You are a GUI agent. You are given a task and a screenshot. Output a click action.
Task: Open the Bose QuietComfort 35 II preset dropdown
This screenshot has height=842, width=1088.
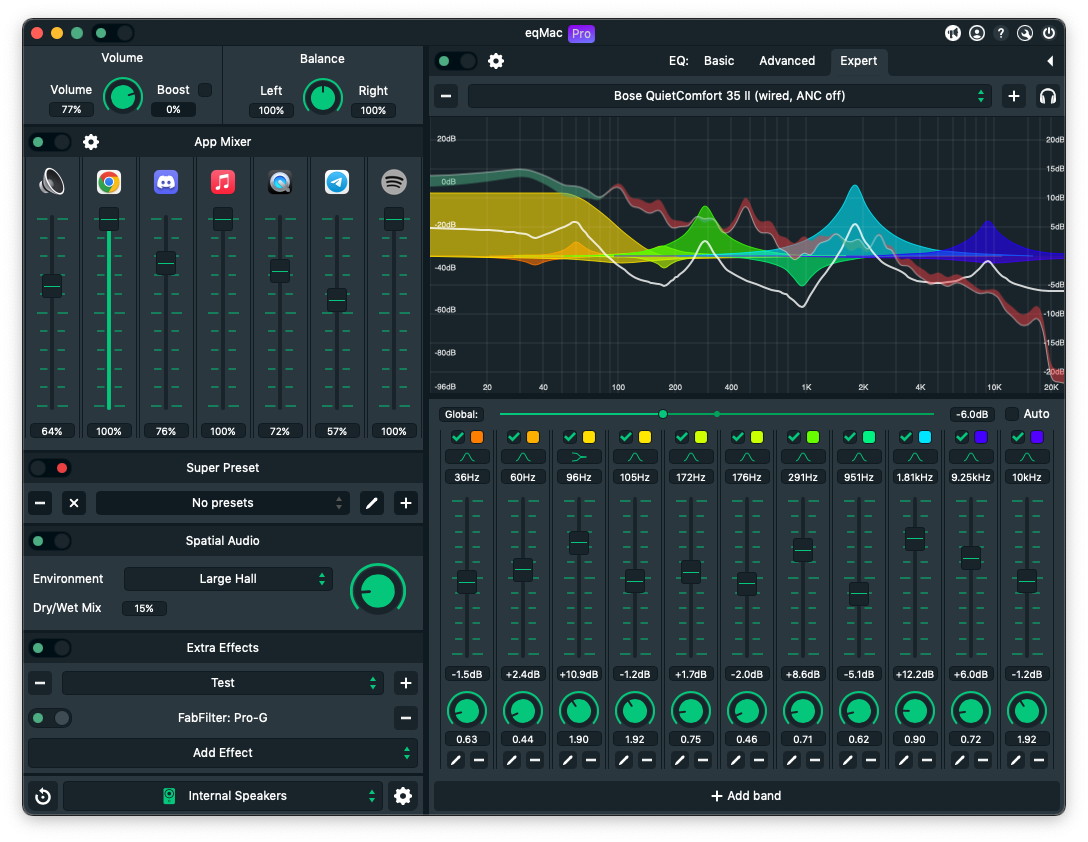(729, 96)
